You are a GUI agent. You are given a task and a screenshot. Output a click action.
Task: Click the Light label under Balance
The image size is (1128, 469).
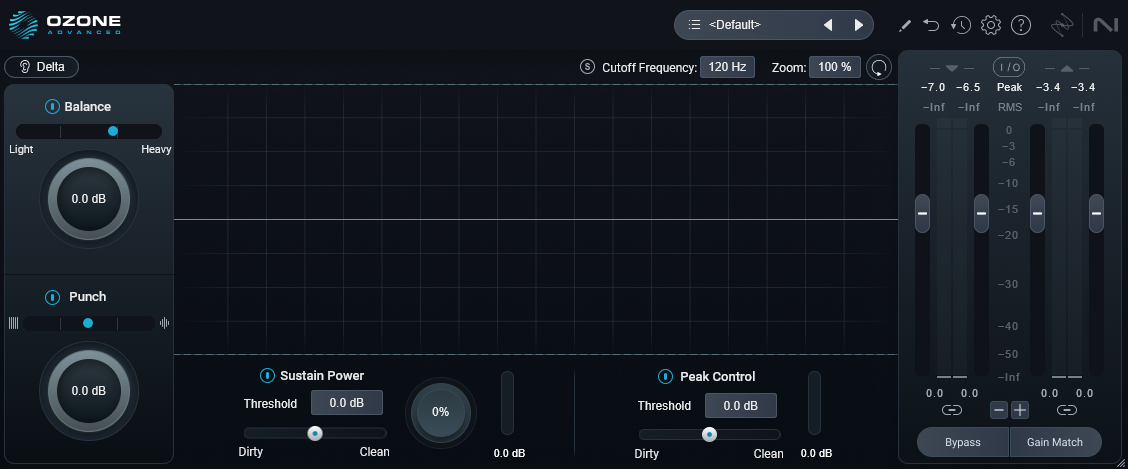(21, 150)
